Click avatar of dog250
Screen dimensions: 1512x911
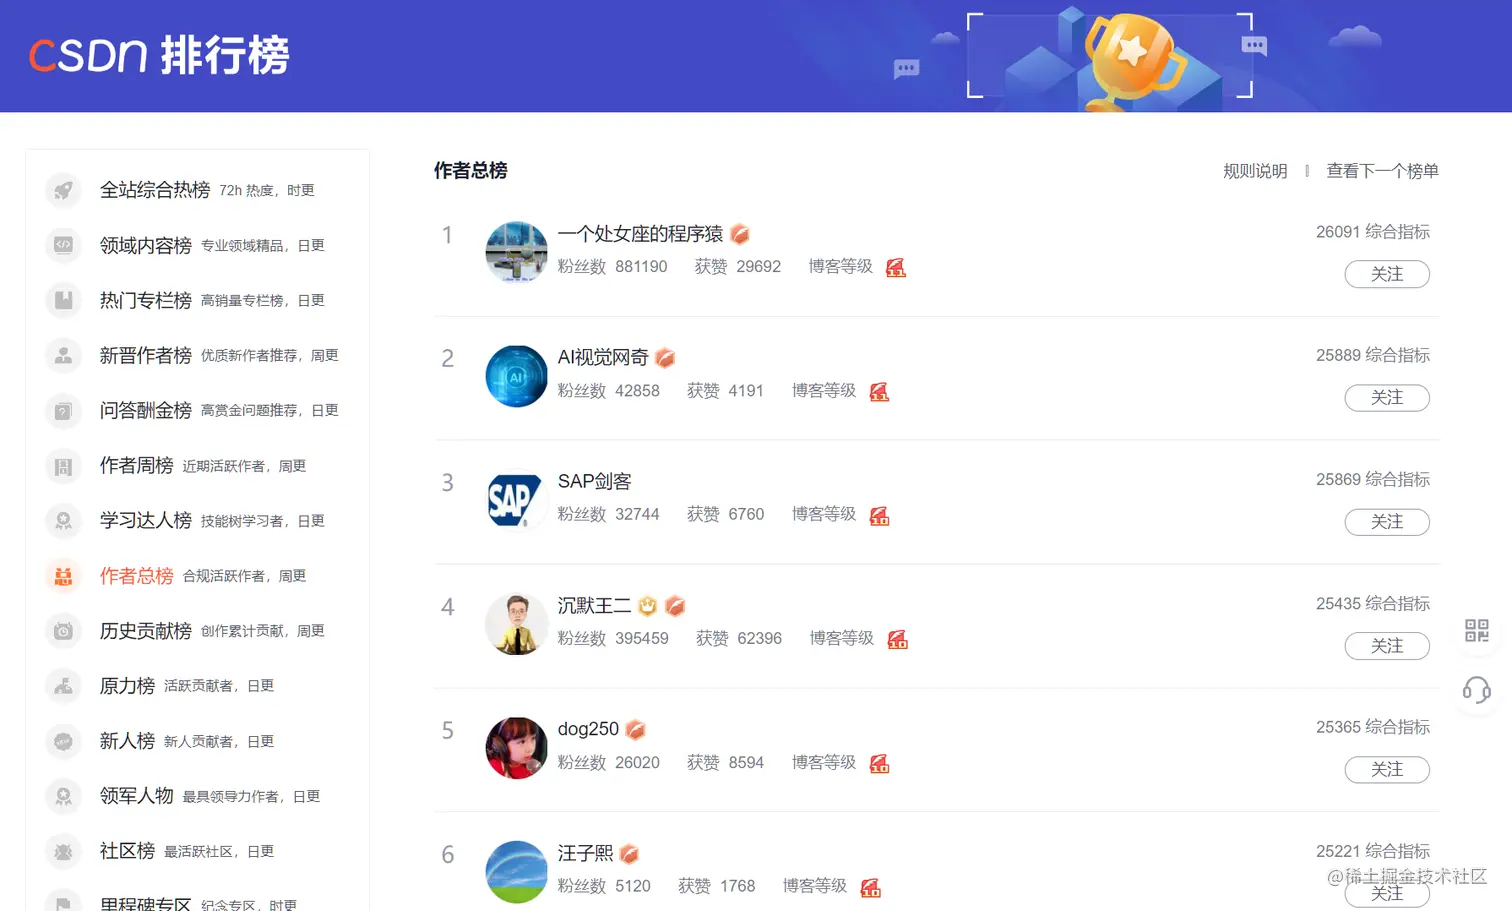click(516, 748)
